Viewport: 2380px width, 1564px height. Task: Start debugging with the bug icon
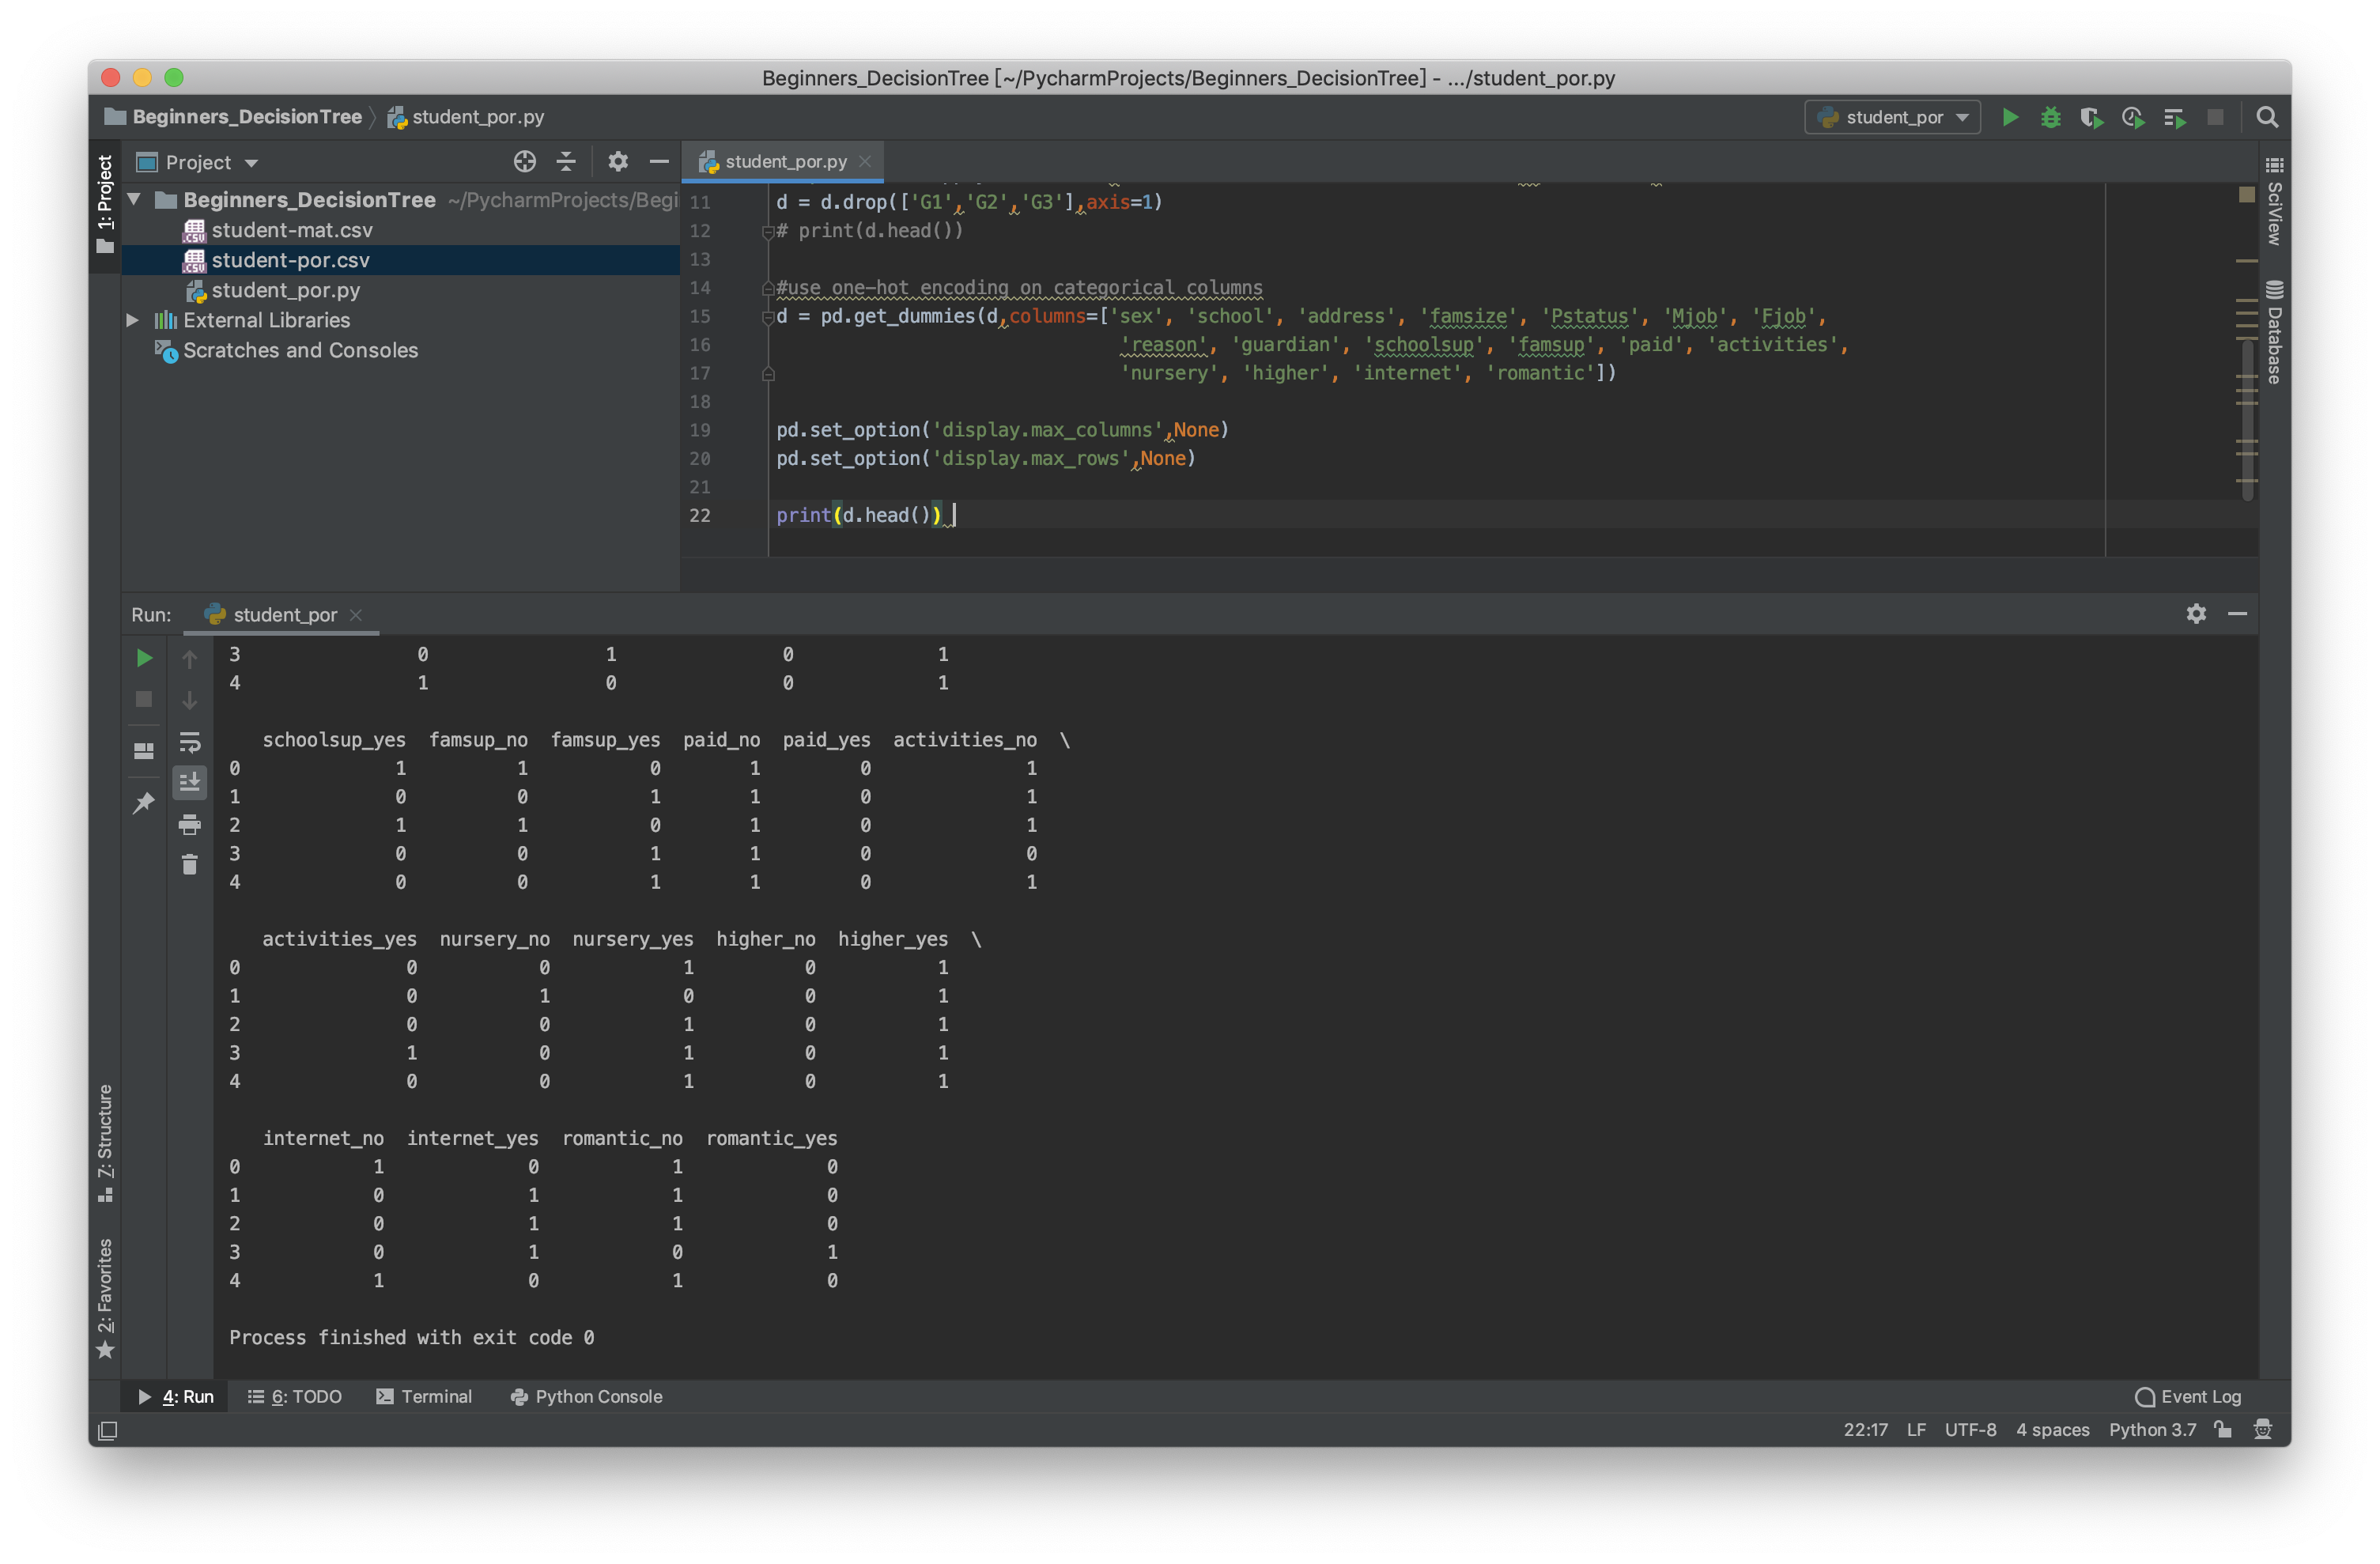(2050, 118)
